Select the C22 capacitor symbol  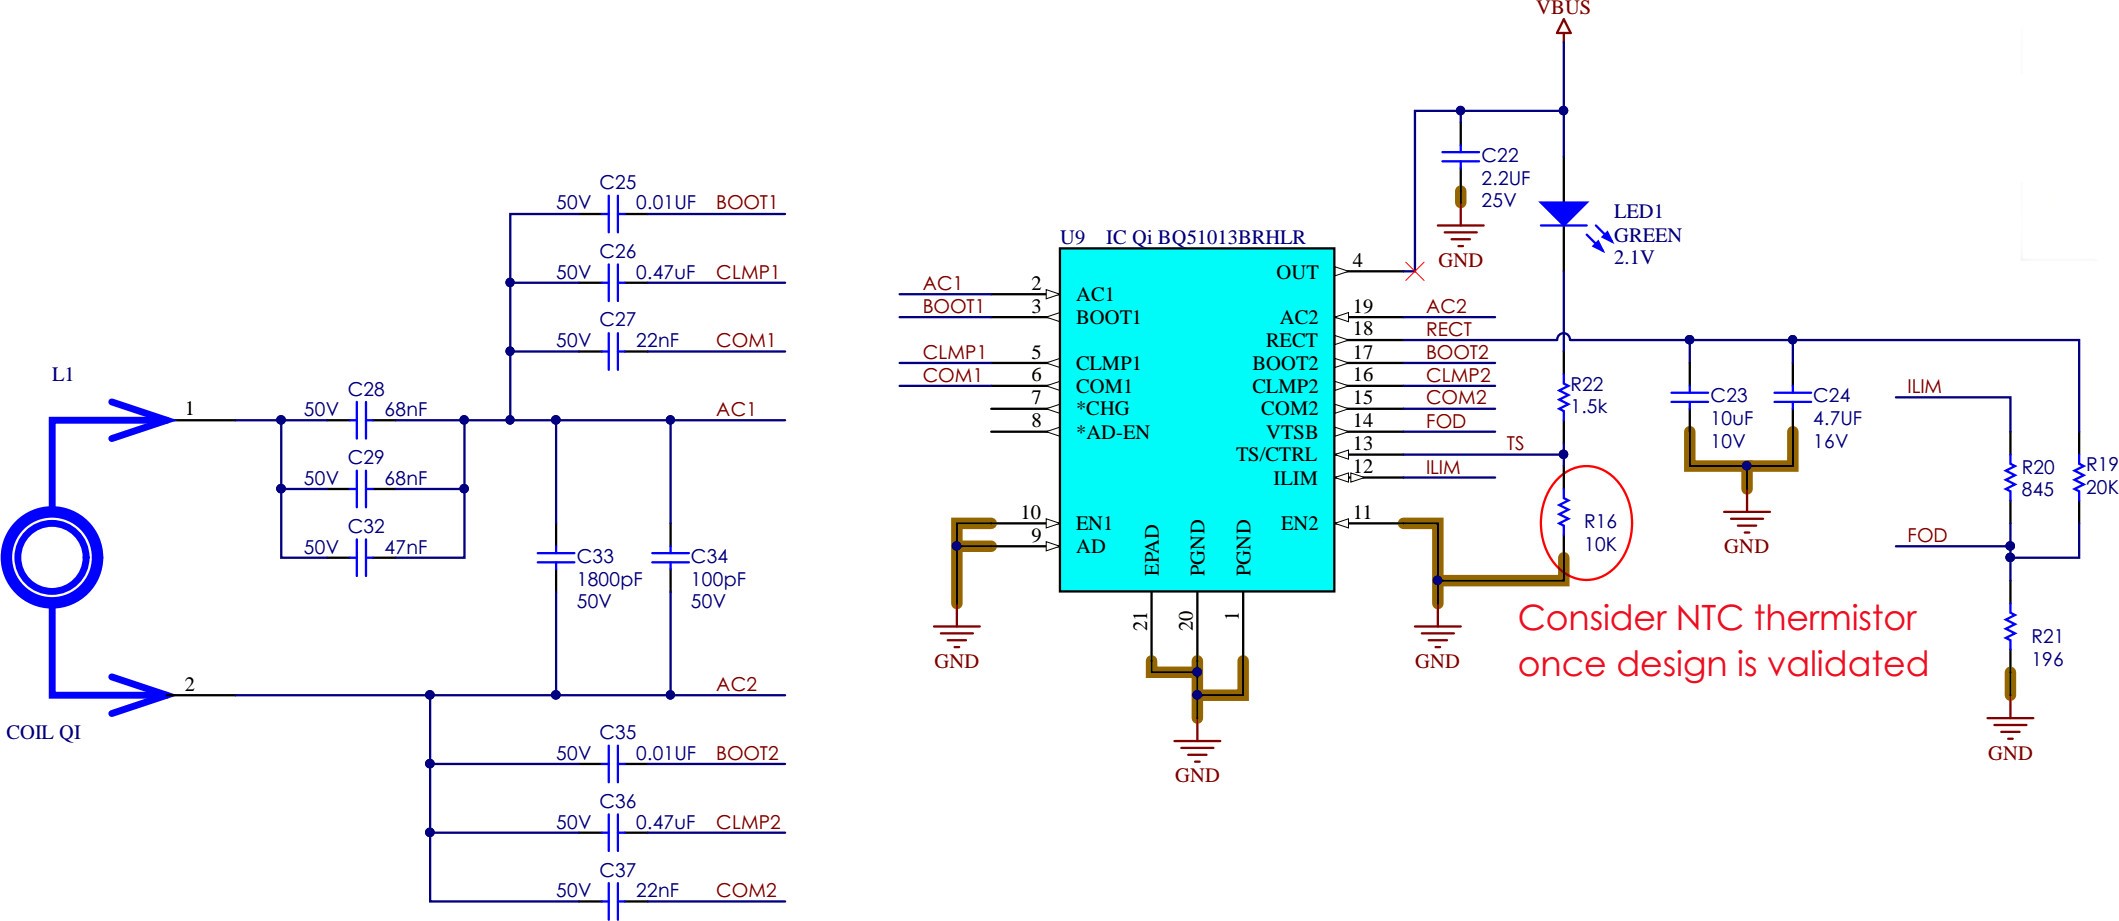[1460, 157]
